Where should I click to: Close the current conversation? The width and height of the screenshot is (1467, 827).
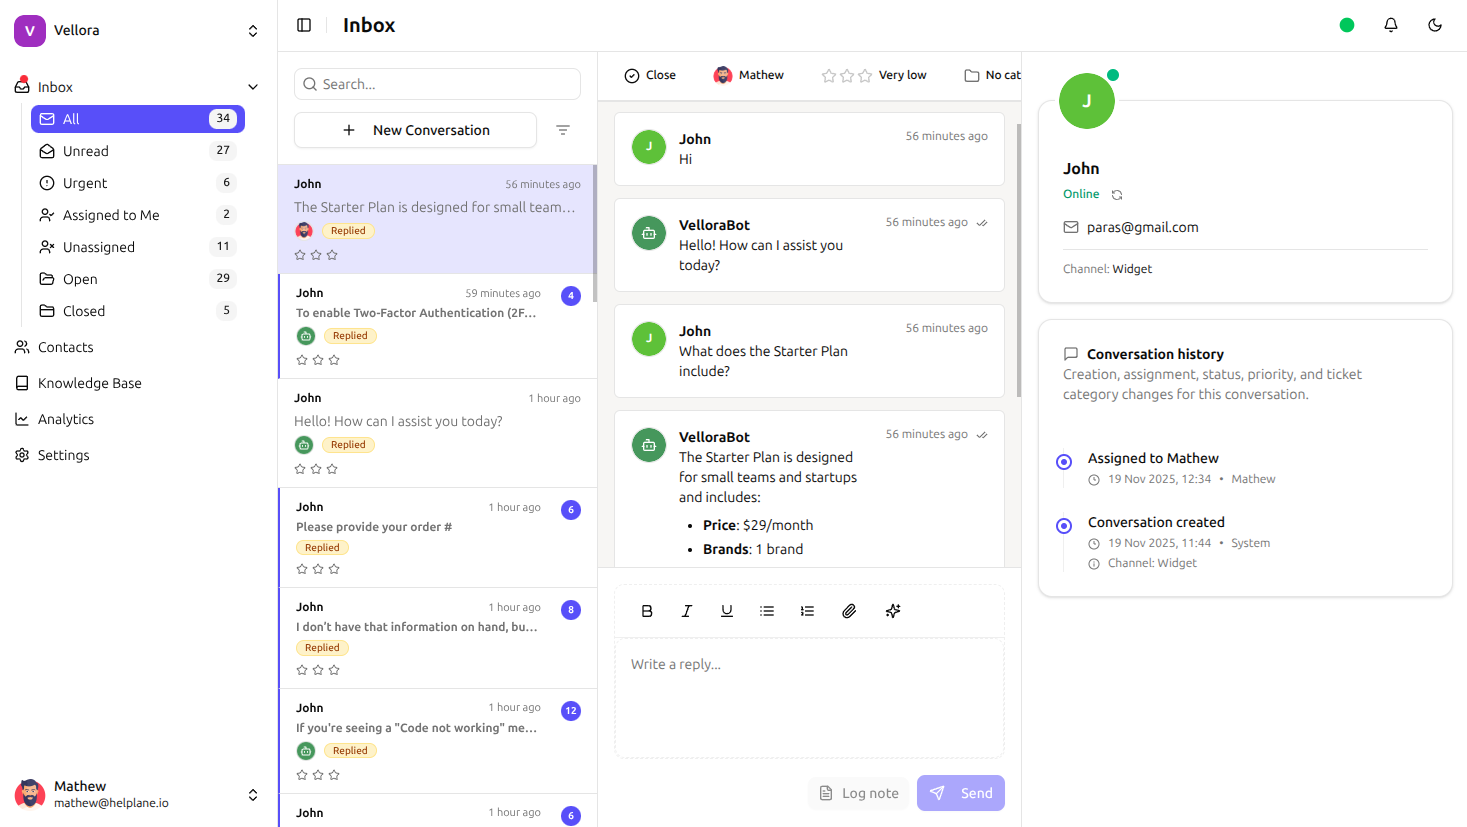pyautogui.click(x=650, y=74)
